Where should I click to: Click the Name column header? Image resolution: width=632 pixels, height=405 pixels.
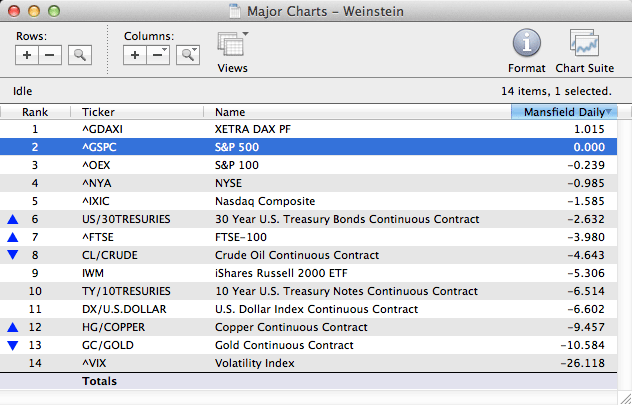coord(230,112)
